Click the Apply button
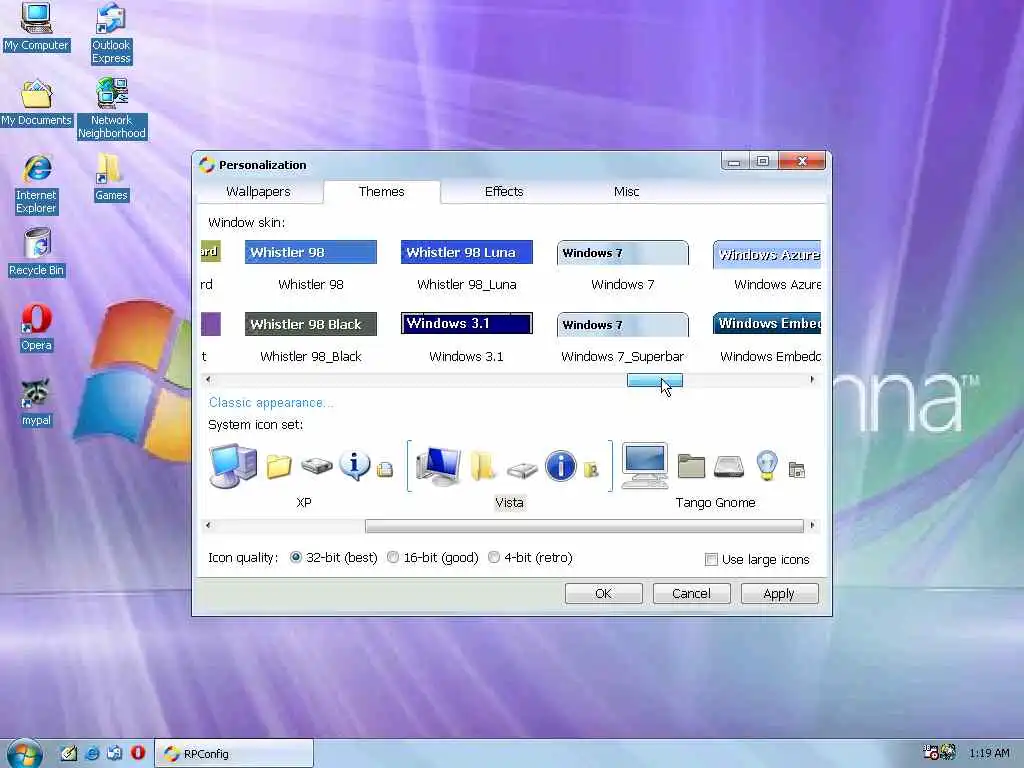The height and width of the screenshot is (768, 1024). pos(779,594)
